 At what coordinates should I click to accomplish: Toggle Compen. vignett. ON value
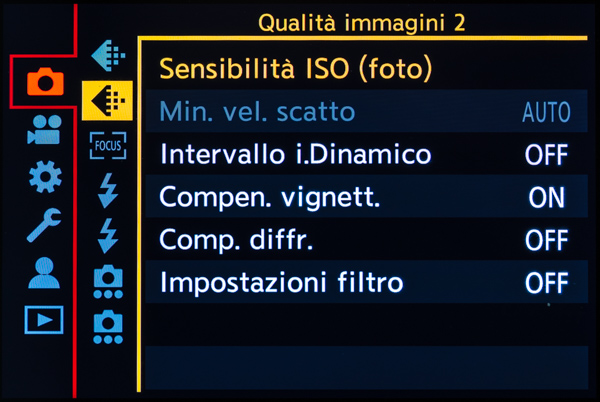(x=547, y=198)
